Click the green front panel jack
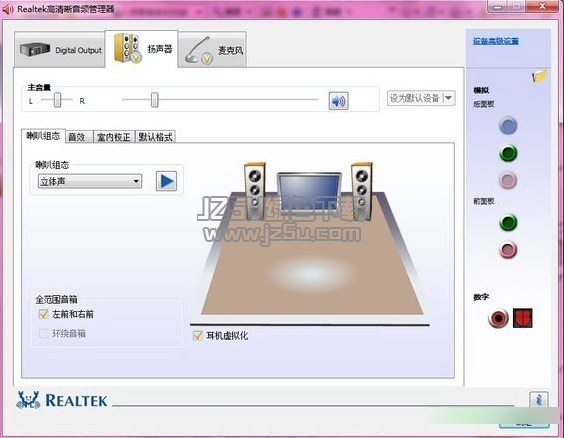 pyautogui.click(x=508, y=222)
